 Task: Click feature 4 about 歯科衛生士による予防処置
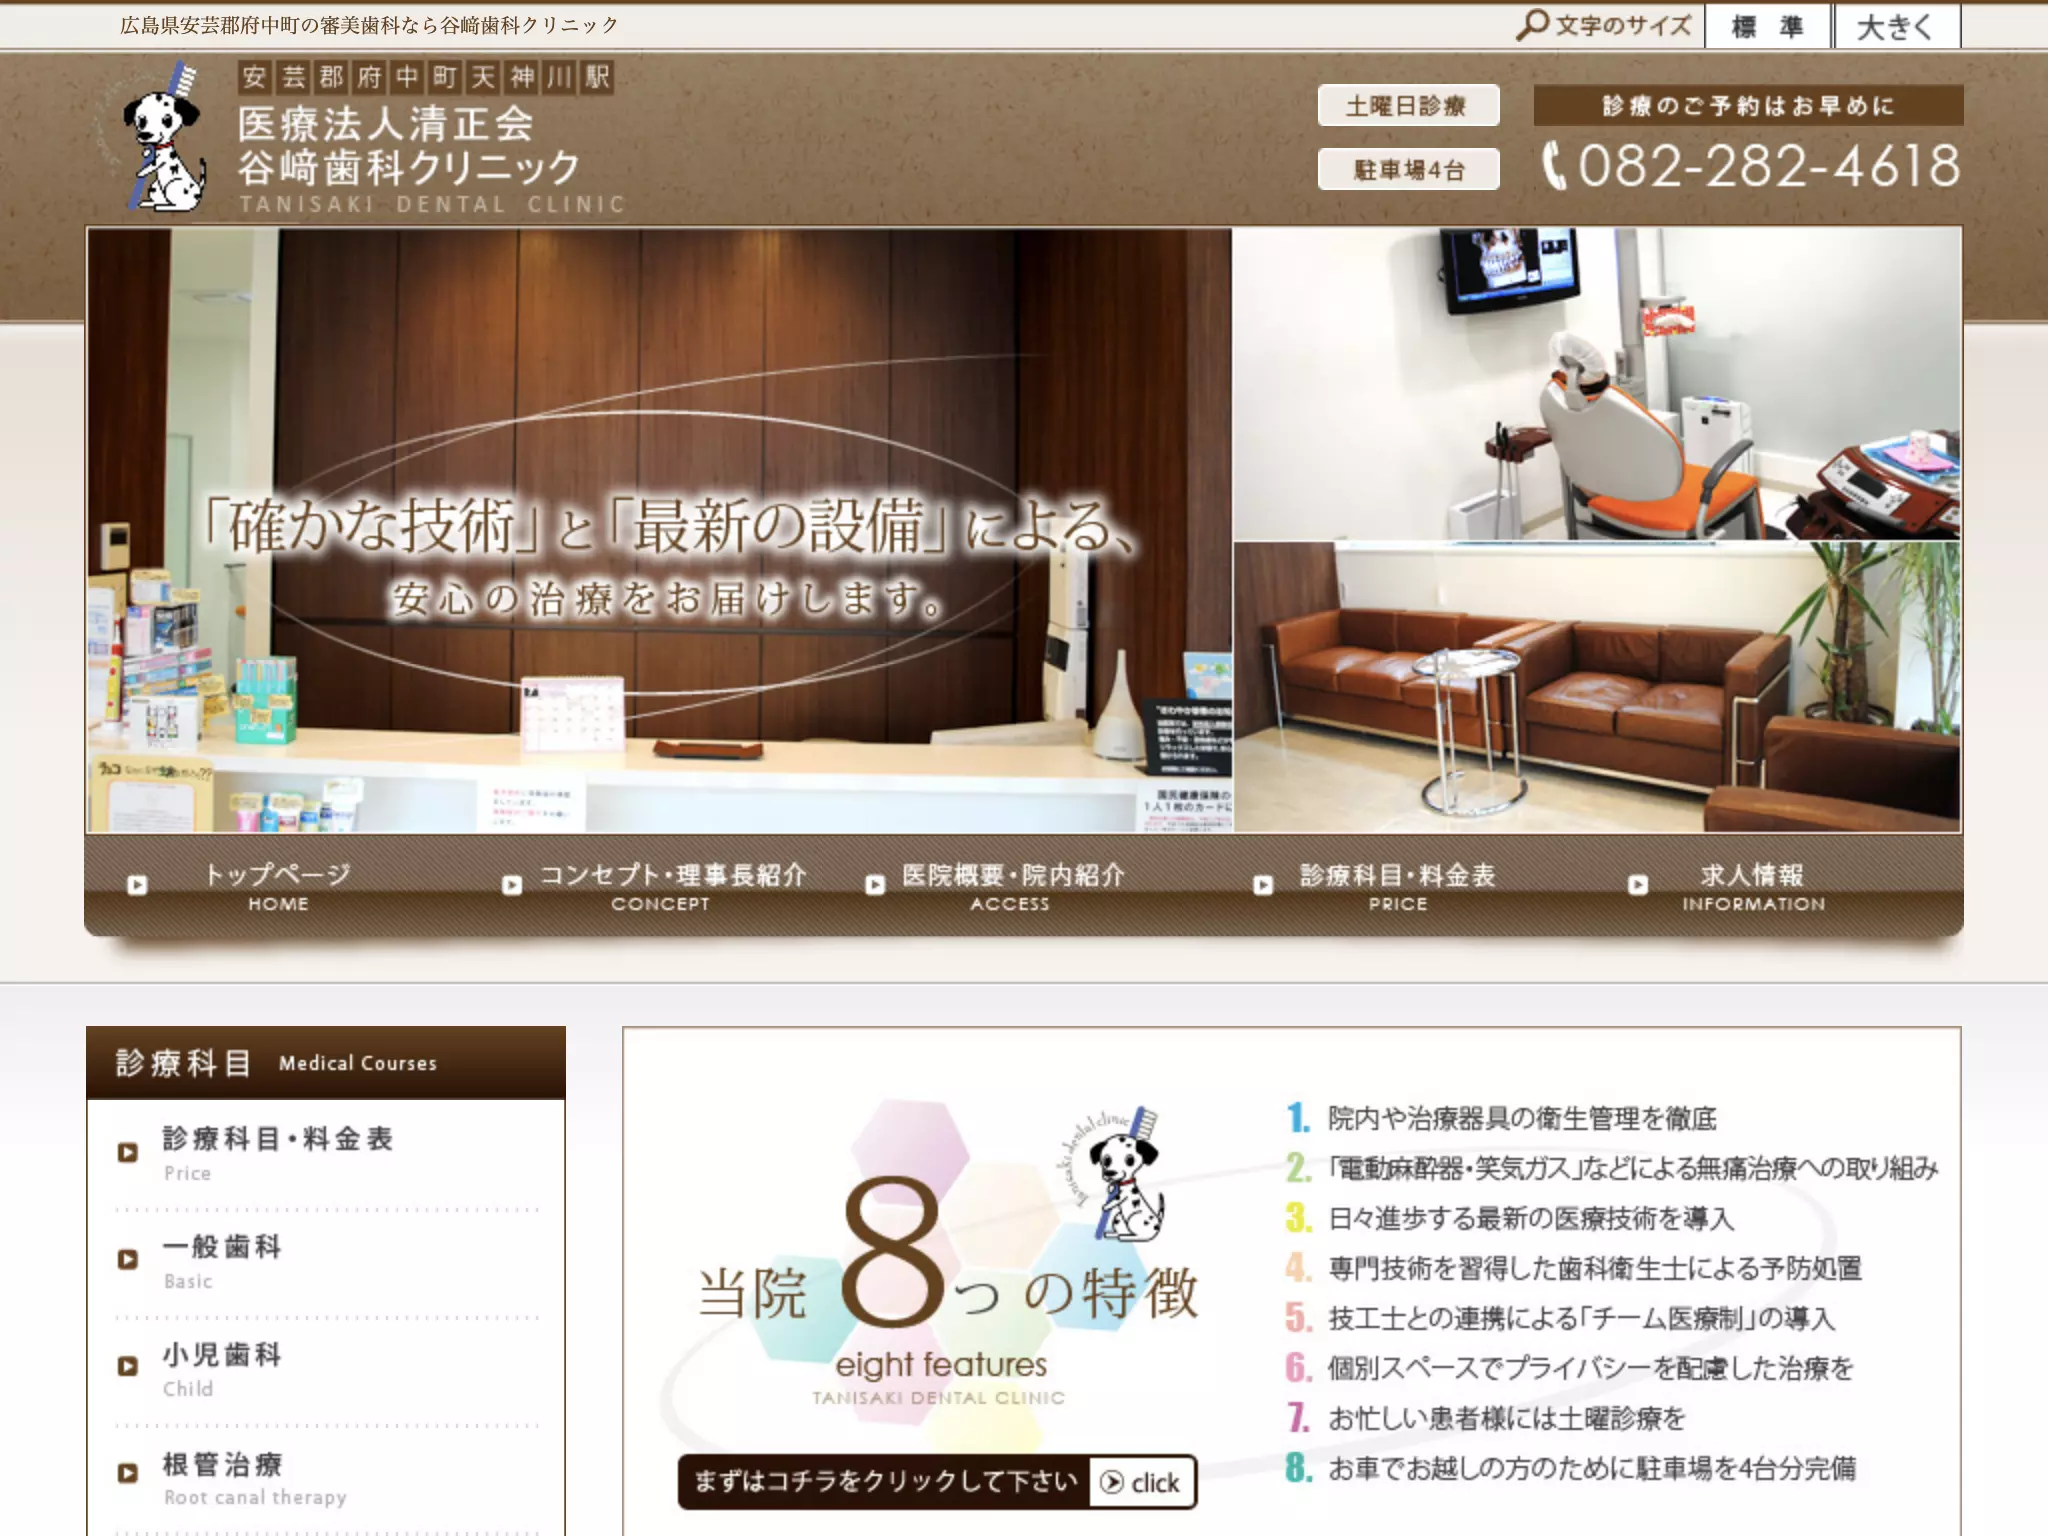pyautogui.click(x=1574, y=1268)
